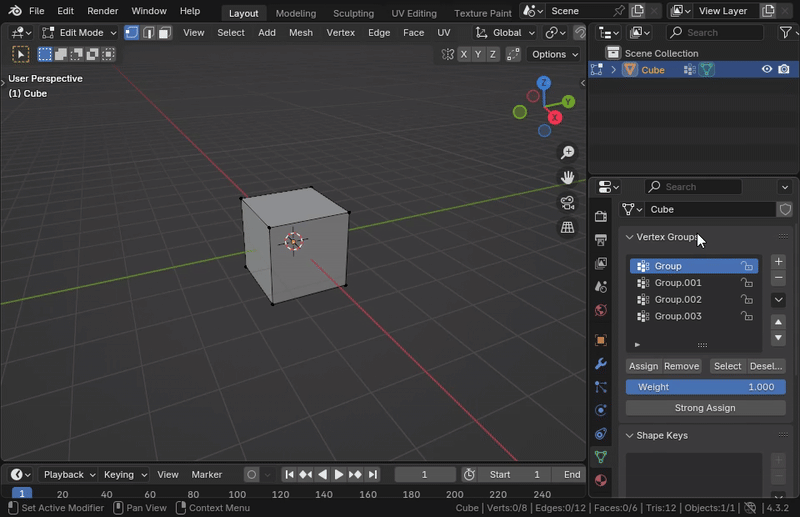Switch to face select mode
Image resolution: width=800 pixels, height=517 pixels.
pyautogui.click(x=164, y=32)
